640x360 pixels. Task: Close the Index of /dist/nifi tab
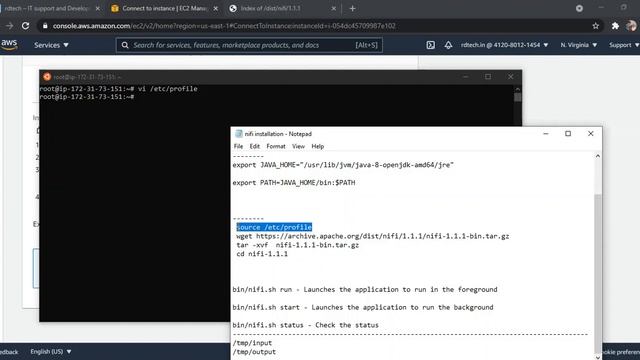333,8
